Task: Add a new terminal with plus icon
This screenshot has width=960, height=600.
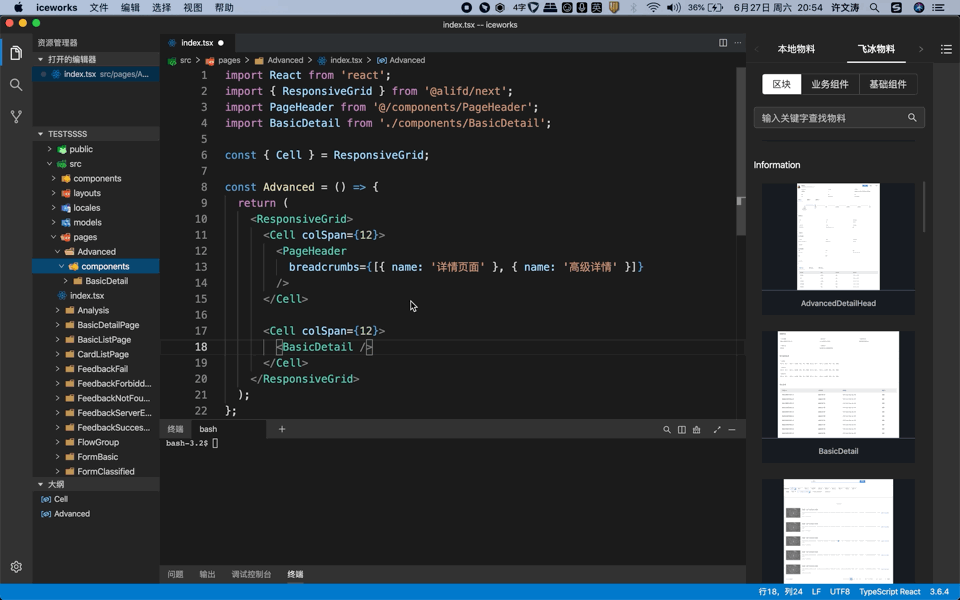Action: (282, 429)
